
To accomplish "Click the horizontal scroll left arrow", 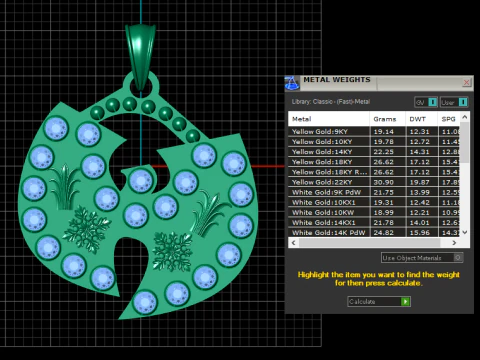I will [x=293, y=243].
